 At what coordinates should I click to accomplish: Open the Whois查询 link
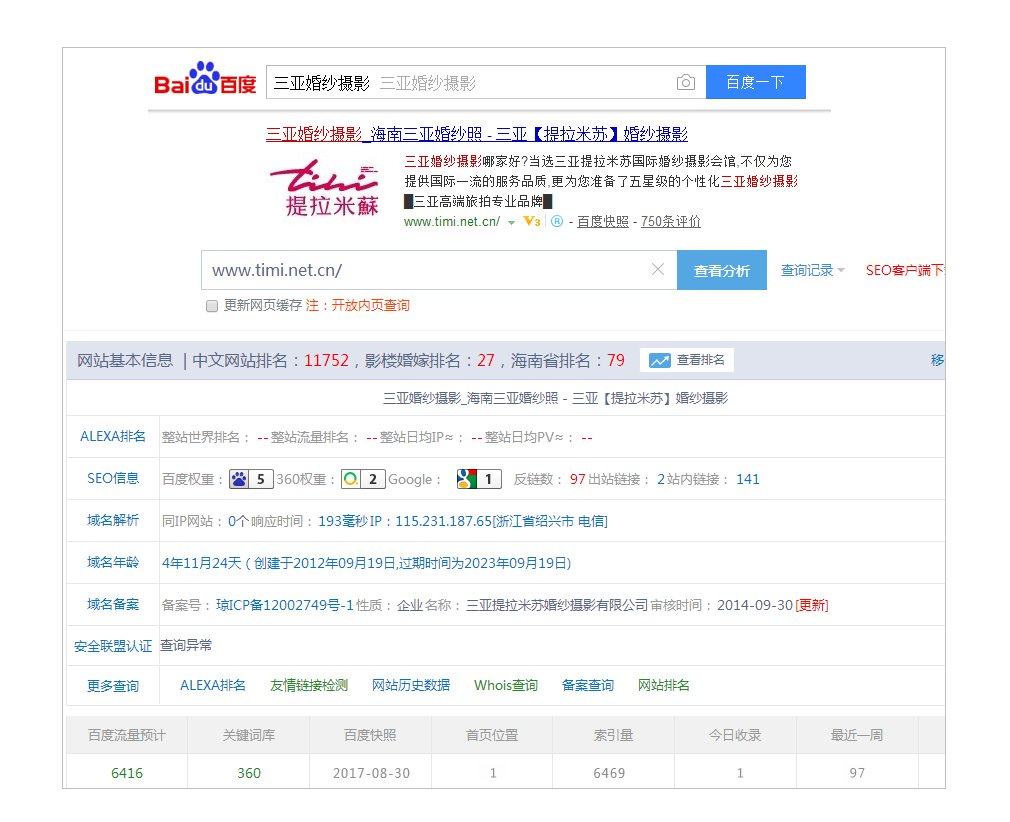[506, 685]
